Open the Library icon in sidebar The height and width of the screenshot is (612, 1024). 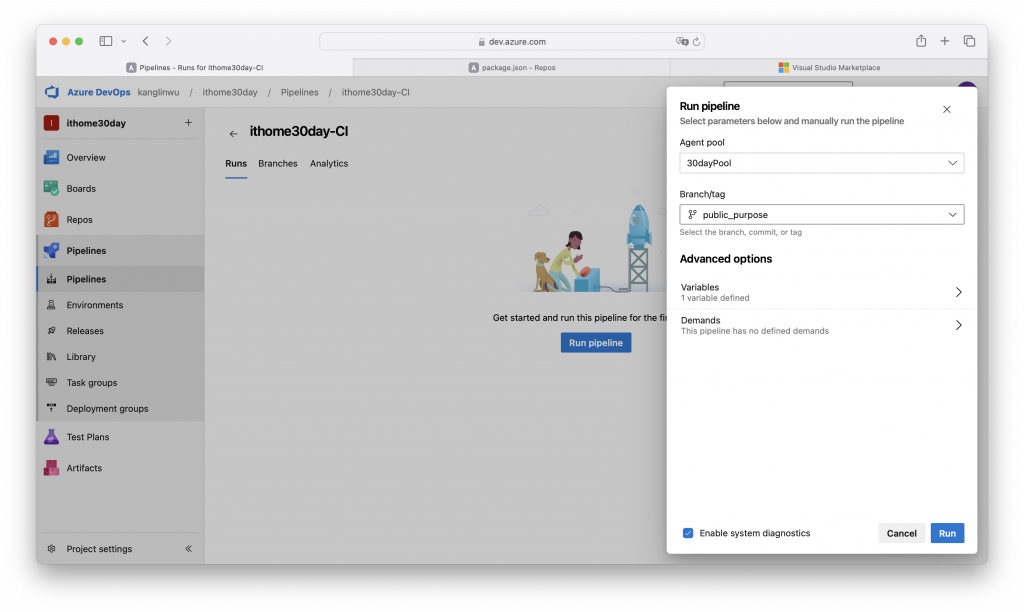point(52,357)
